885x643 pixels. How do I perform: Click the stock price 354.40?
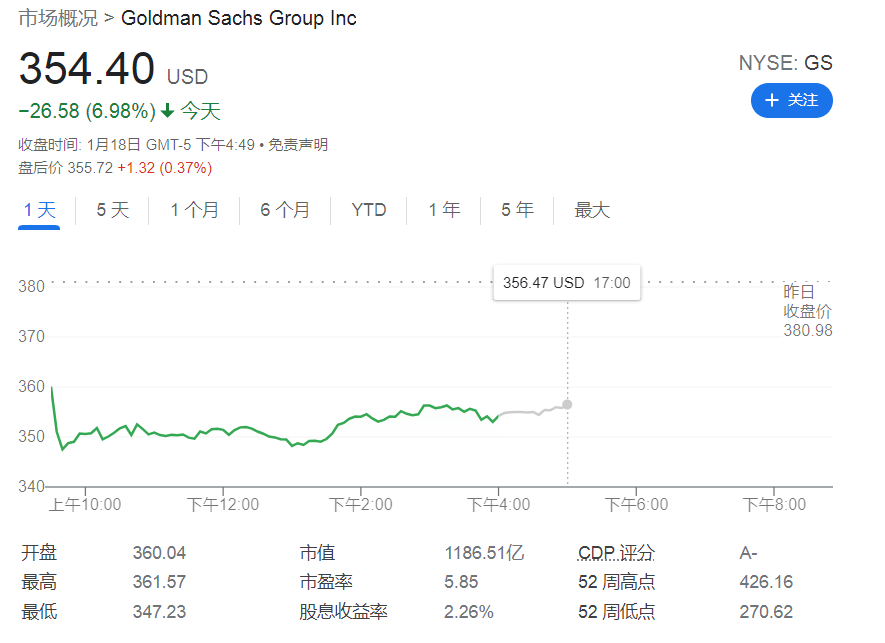click(86, 68)
